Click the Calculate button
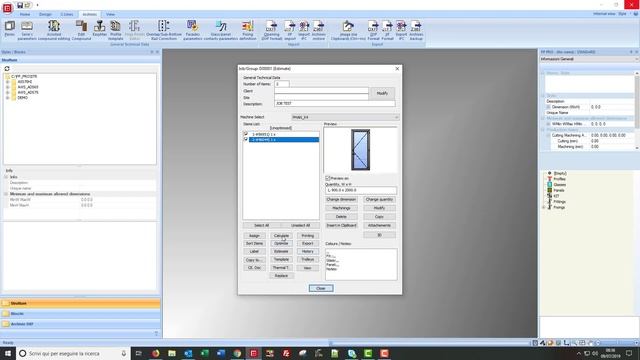 (281, 236)
